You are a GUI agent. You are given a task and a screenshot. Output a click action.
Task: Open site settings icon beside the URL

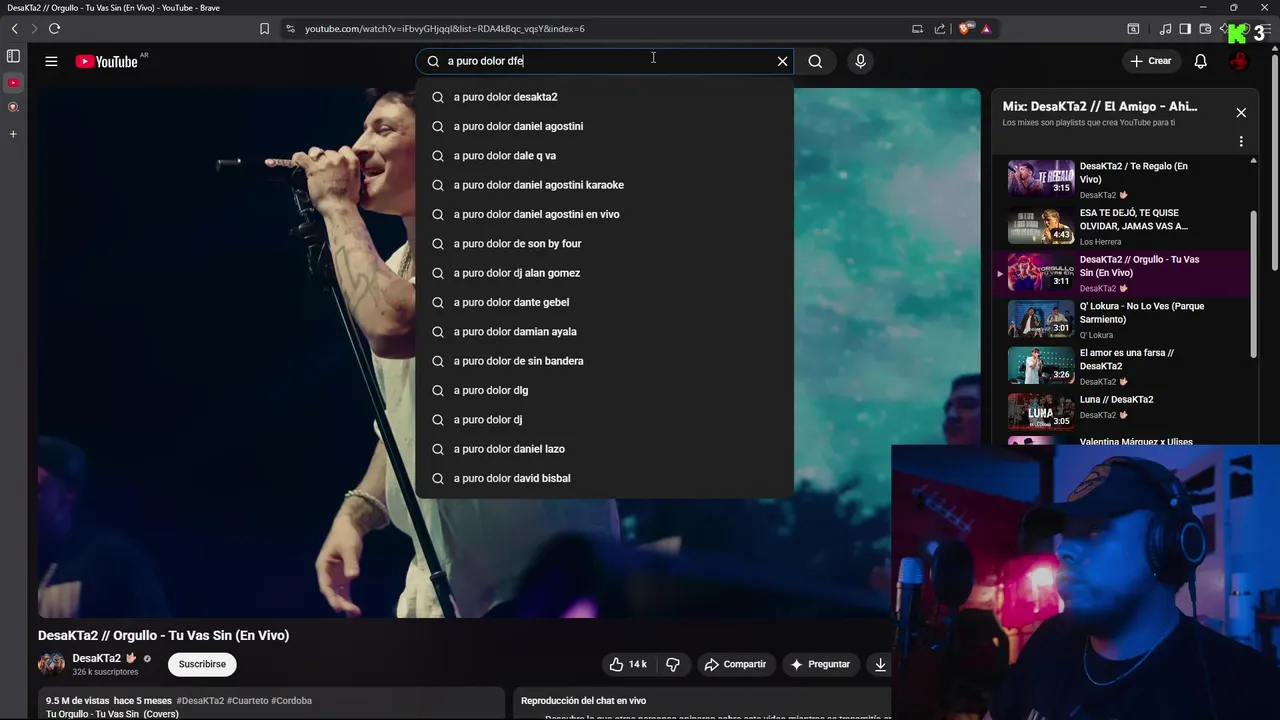tap(290, 29)
